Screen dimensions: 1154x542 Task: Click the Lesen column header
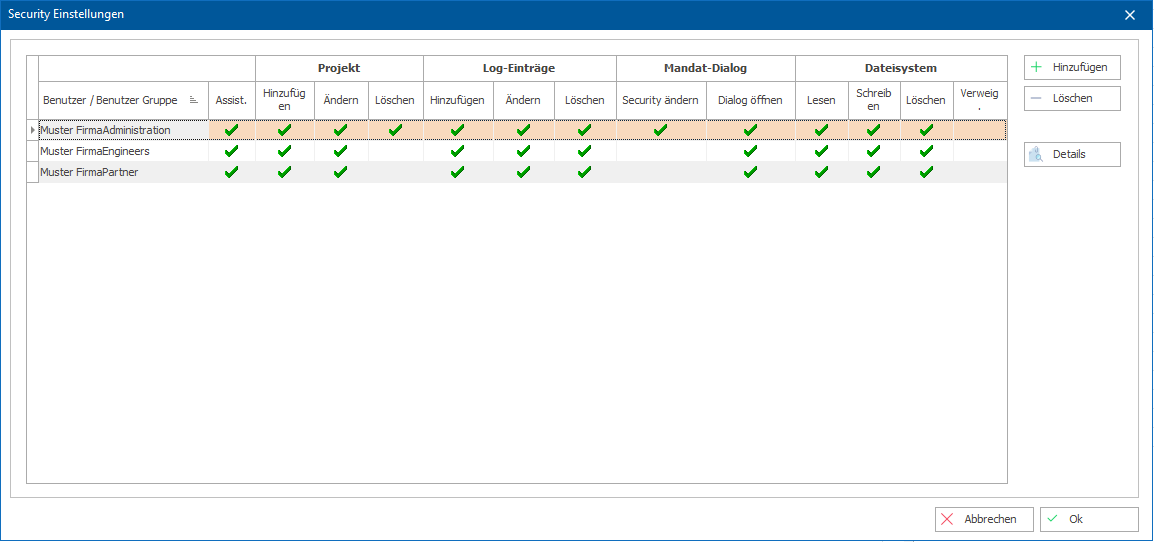[821, 100]
